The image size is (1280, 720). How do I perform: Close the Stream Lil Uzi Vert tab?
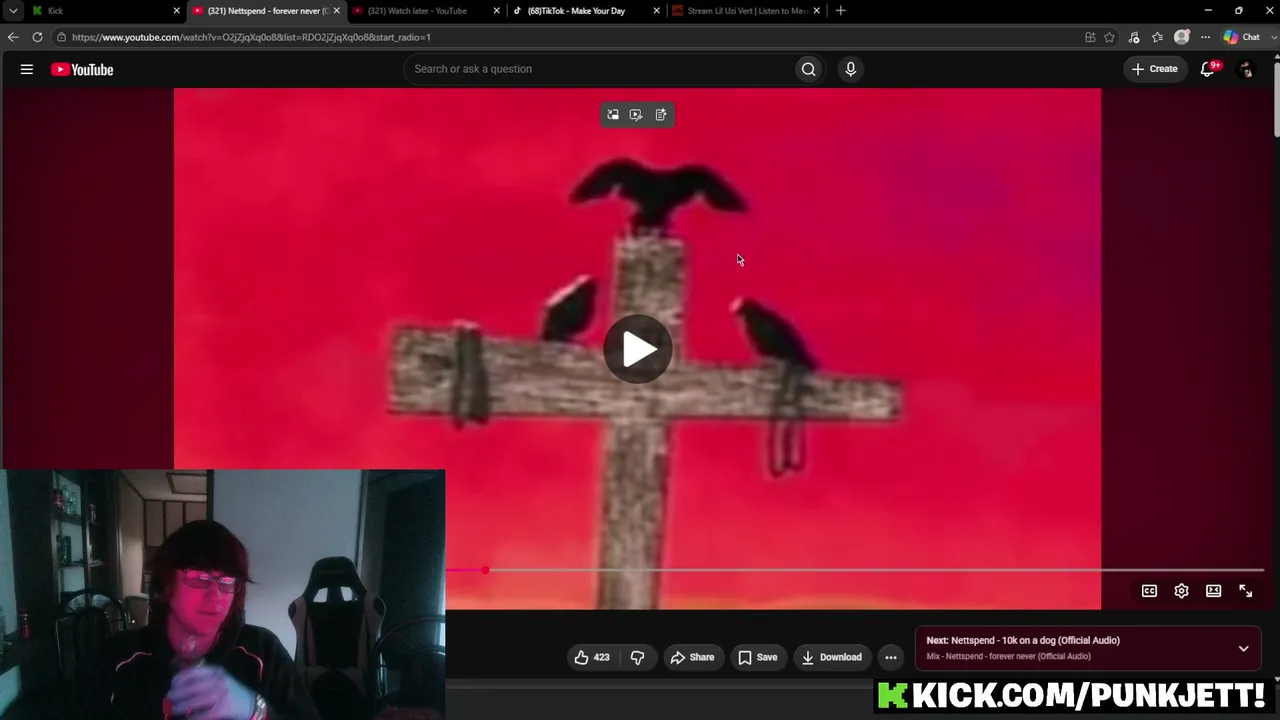tap(816, 11)
